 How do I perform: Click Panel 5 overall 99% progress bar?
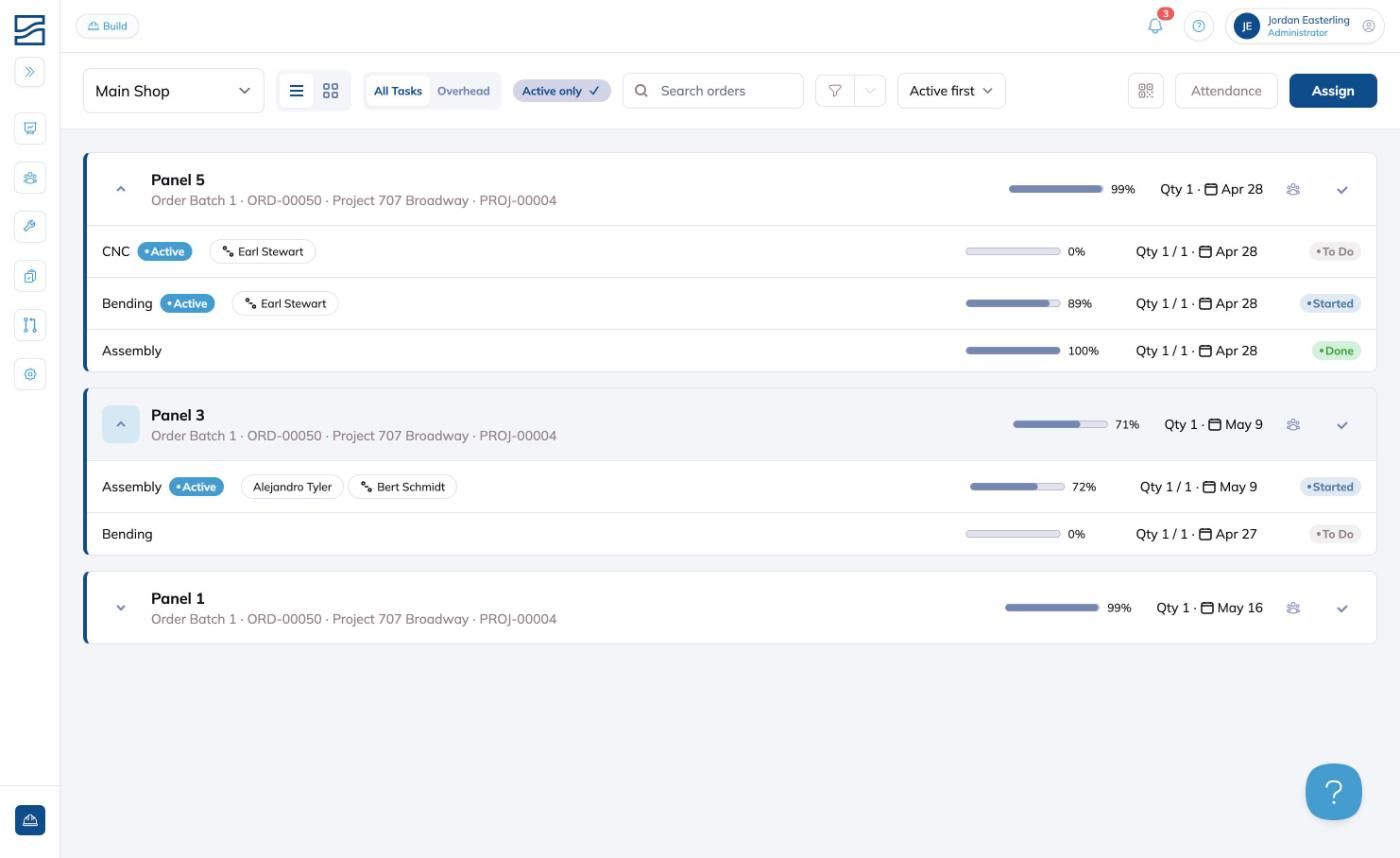click(x=1056, y=189)
